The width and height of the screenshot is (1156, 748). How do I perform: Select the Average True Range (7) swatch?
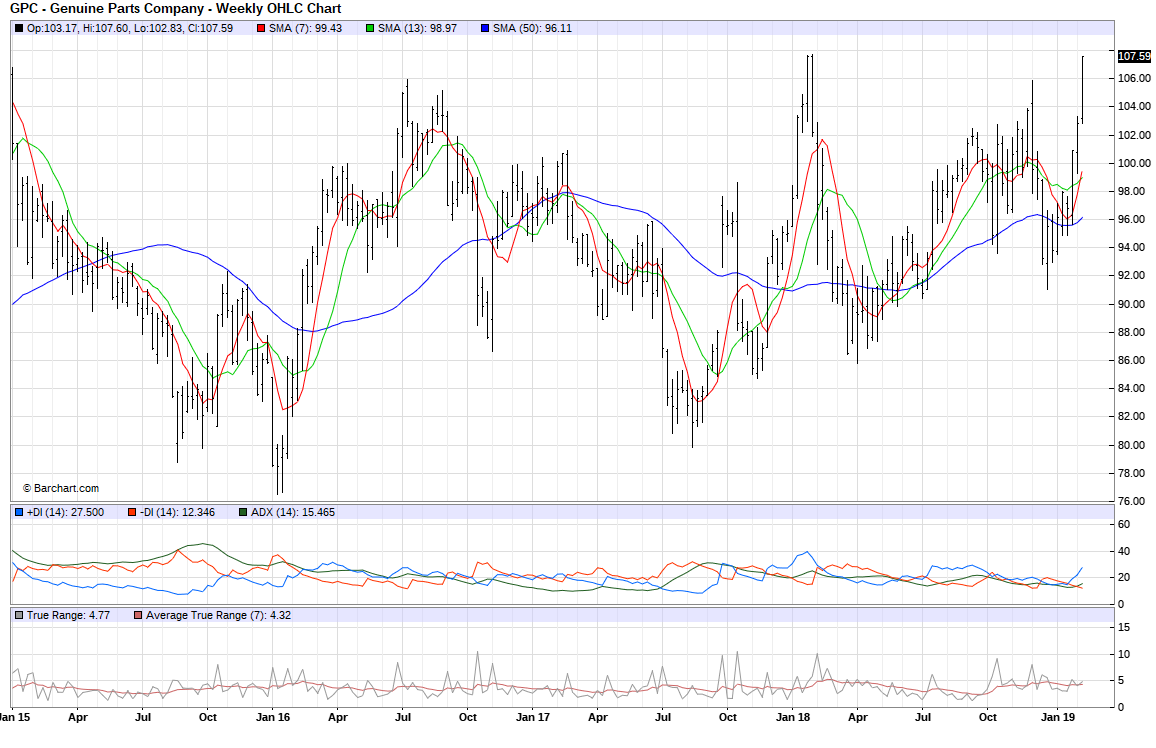[x=138, y=615]
